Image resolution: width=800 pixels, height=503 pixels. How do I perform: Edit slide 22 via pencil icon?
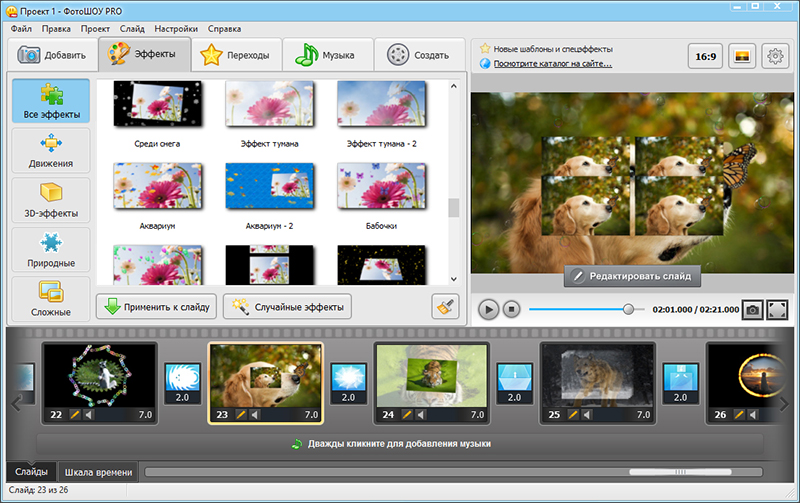tap(74, 415)
